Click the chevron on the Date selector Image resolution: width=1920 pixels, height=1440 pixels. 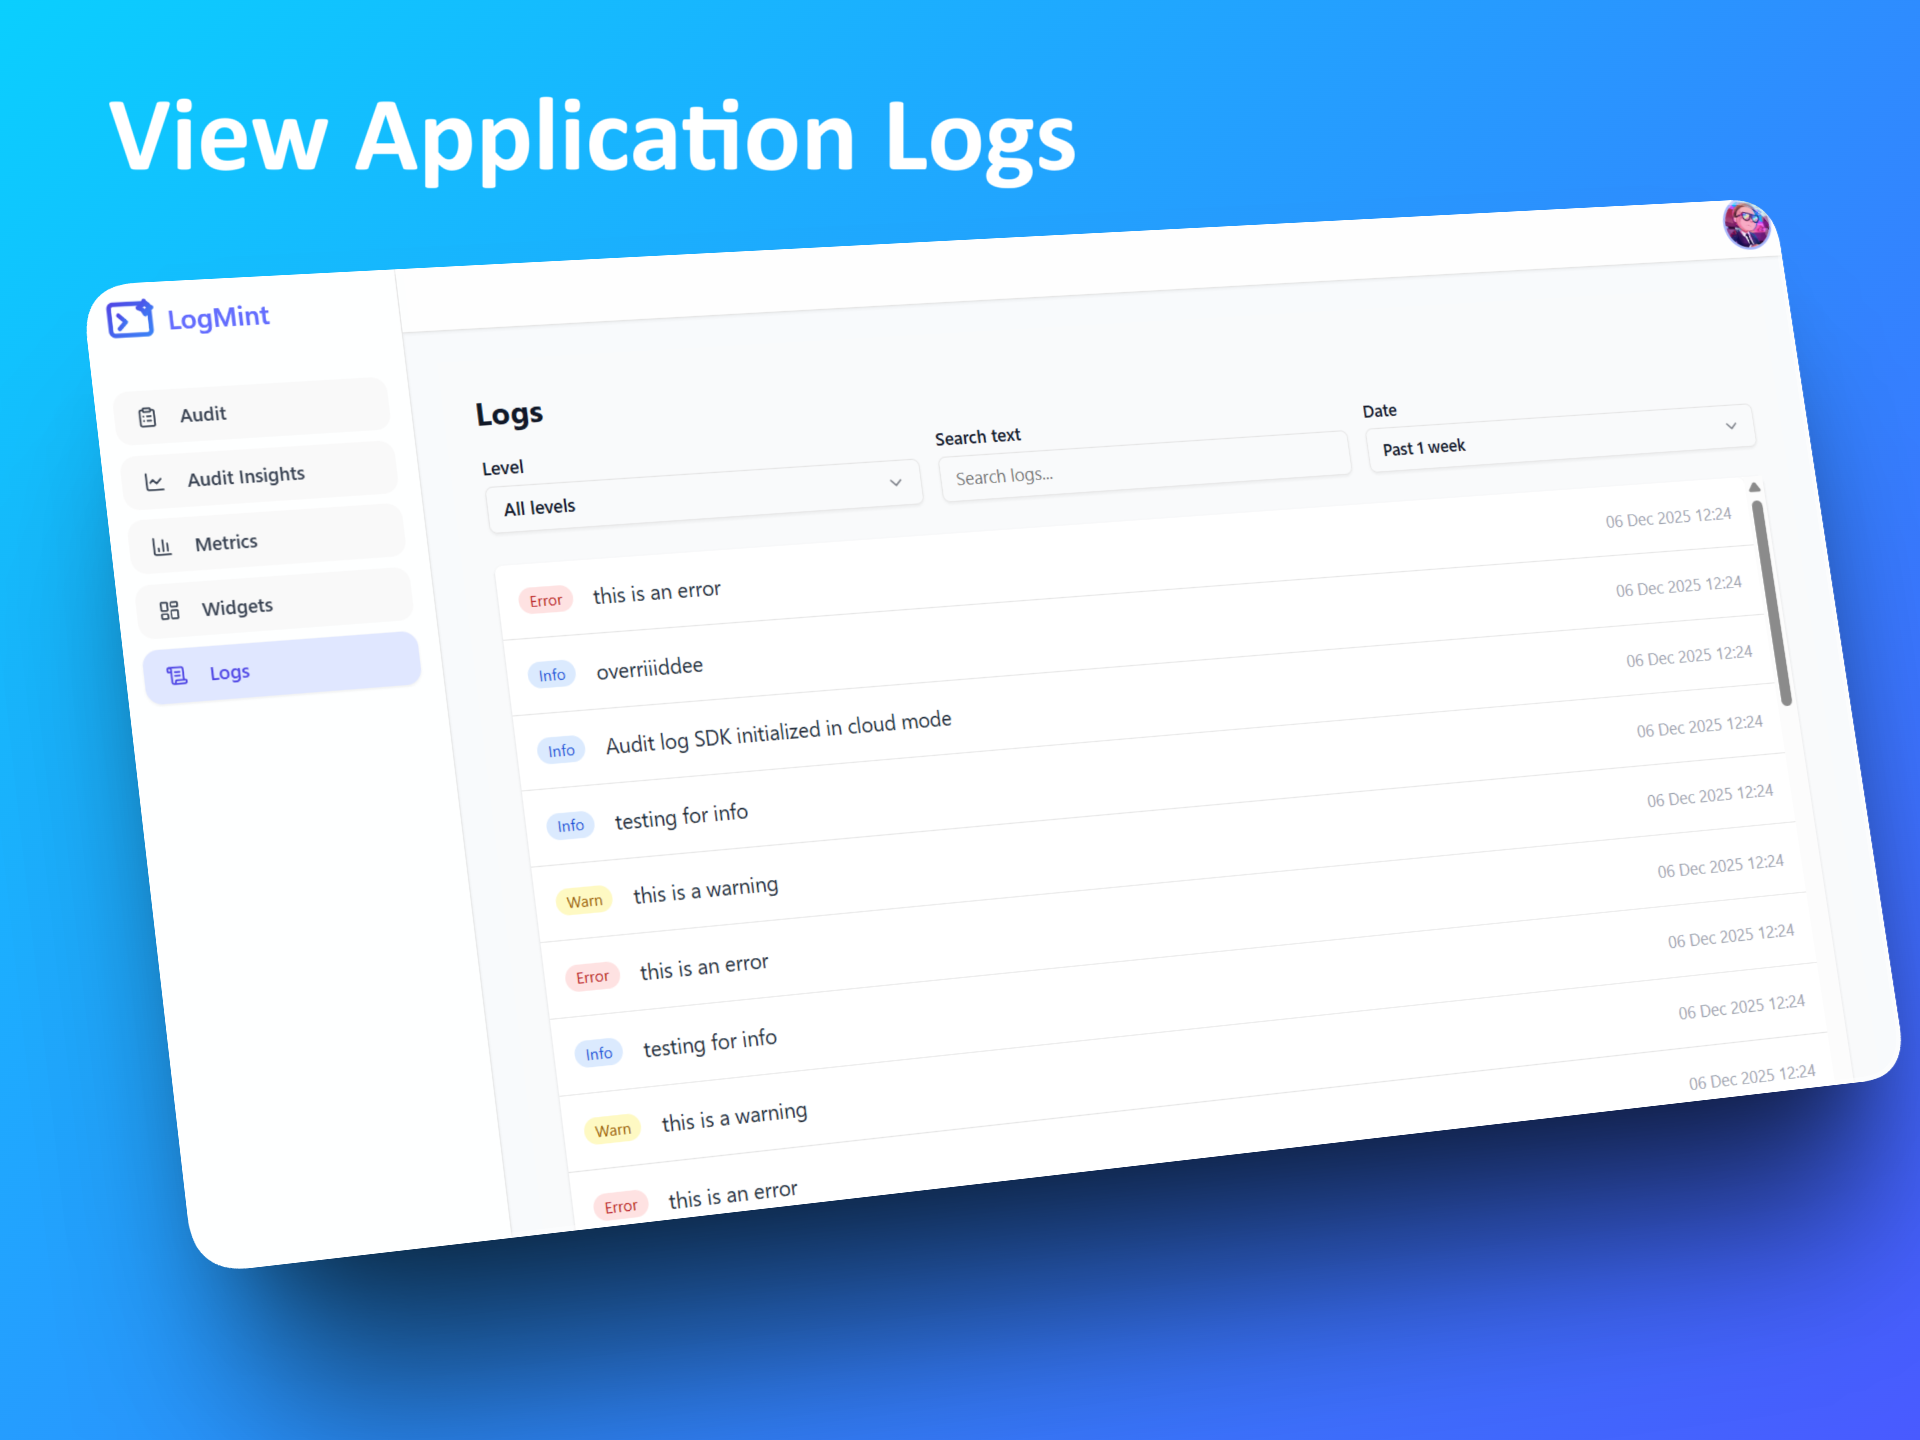point(1732,426)
